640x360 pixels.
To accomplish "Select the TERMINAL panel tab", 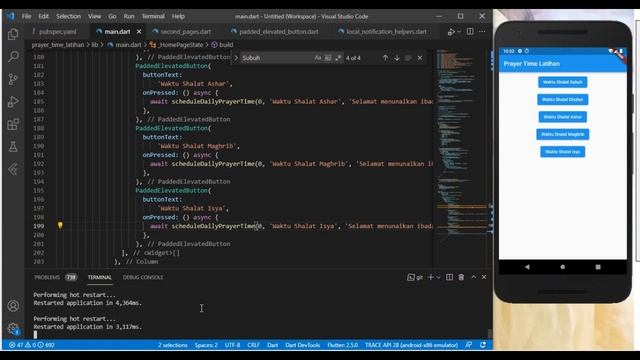I will (x=100, y=277).
